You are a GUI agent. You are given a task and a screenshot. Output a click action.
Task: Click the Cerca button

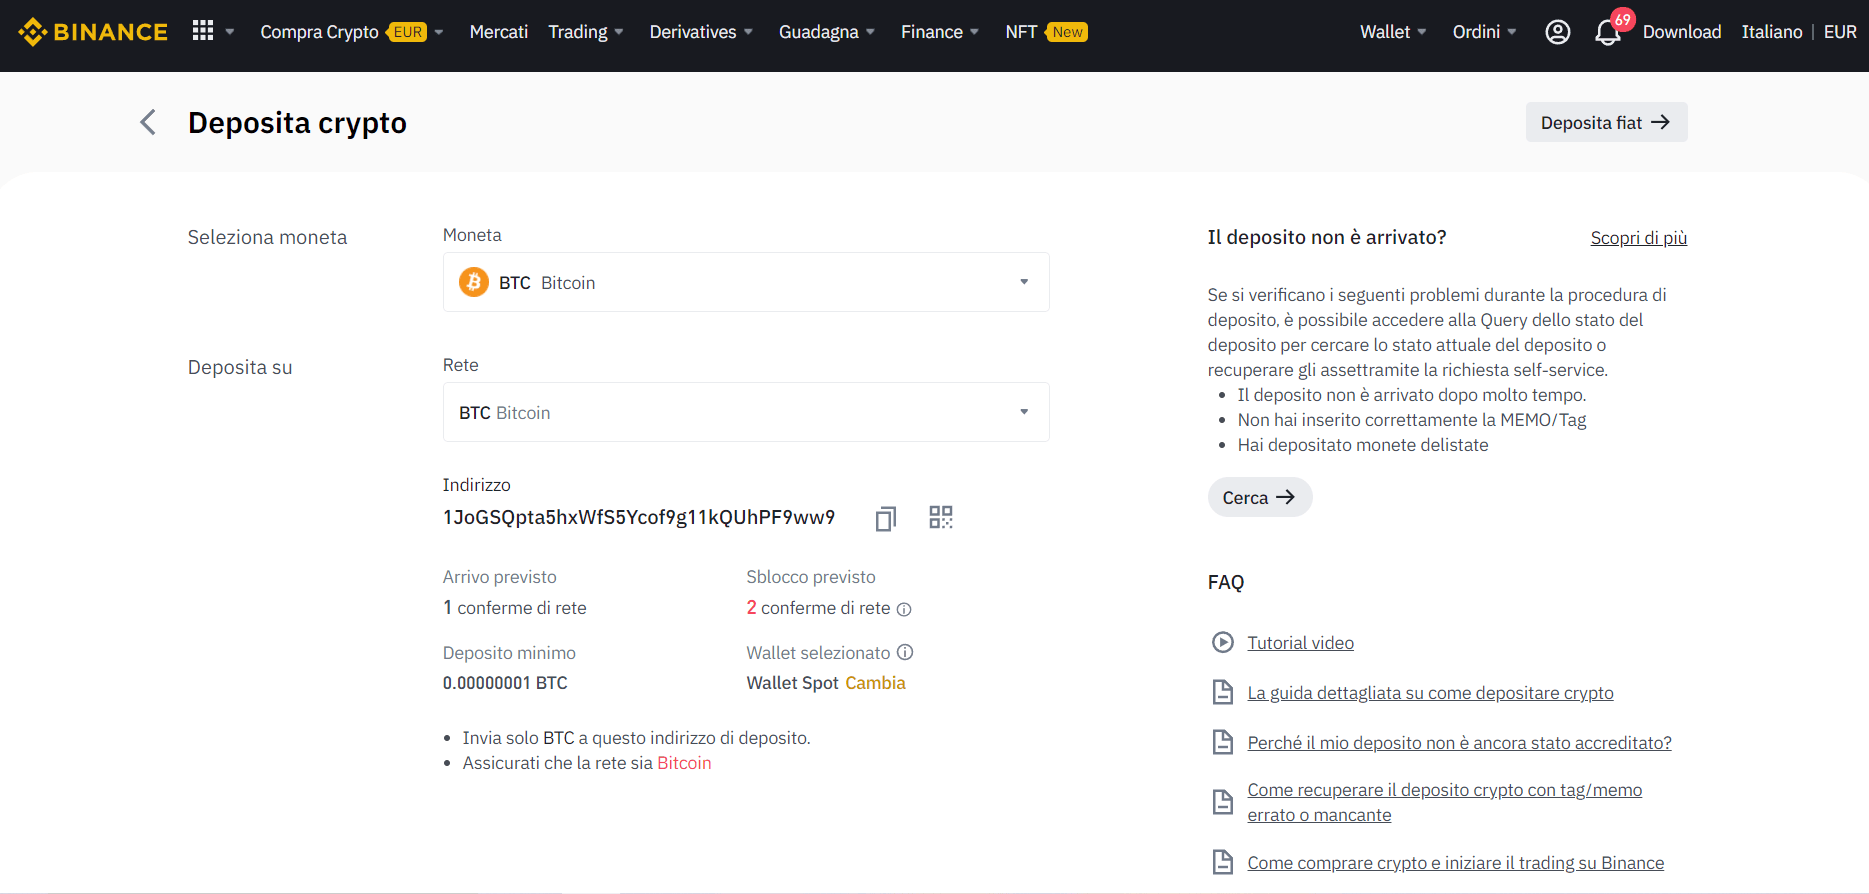pyautogui.click(x=1260, y=497)
